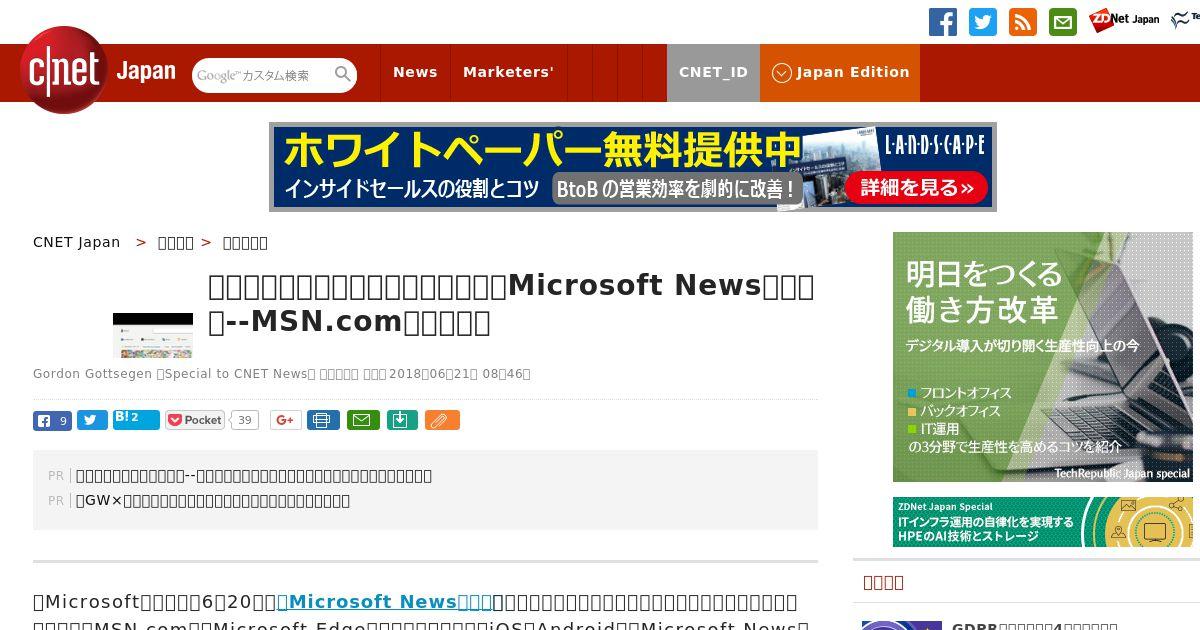Print the article via printer icon
Viewport: 1200px width, 630px height.
tap(323, 420)
